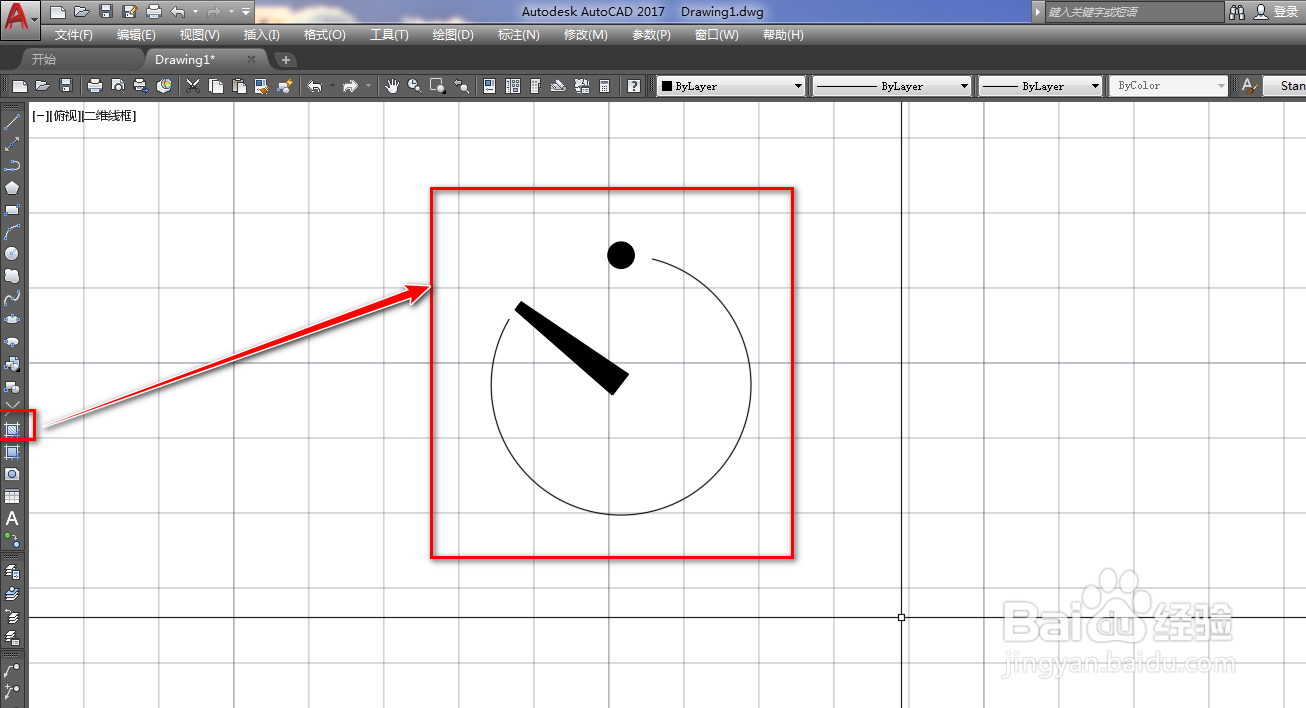The image size is (1306, 708).
Task: Select the Revision Cloud tool
Action: (12, 275)
